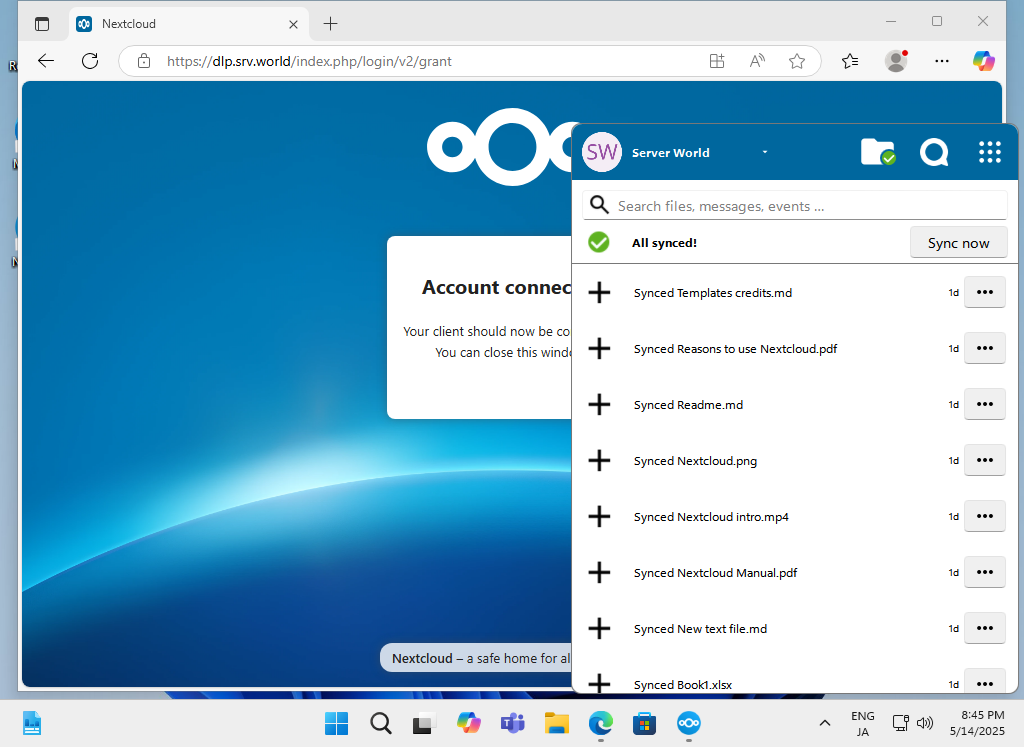View site information lock icon

(144, 61)
